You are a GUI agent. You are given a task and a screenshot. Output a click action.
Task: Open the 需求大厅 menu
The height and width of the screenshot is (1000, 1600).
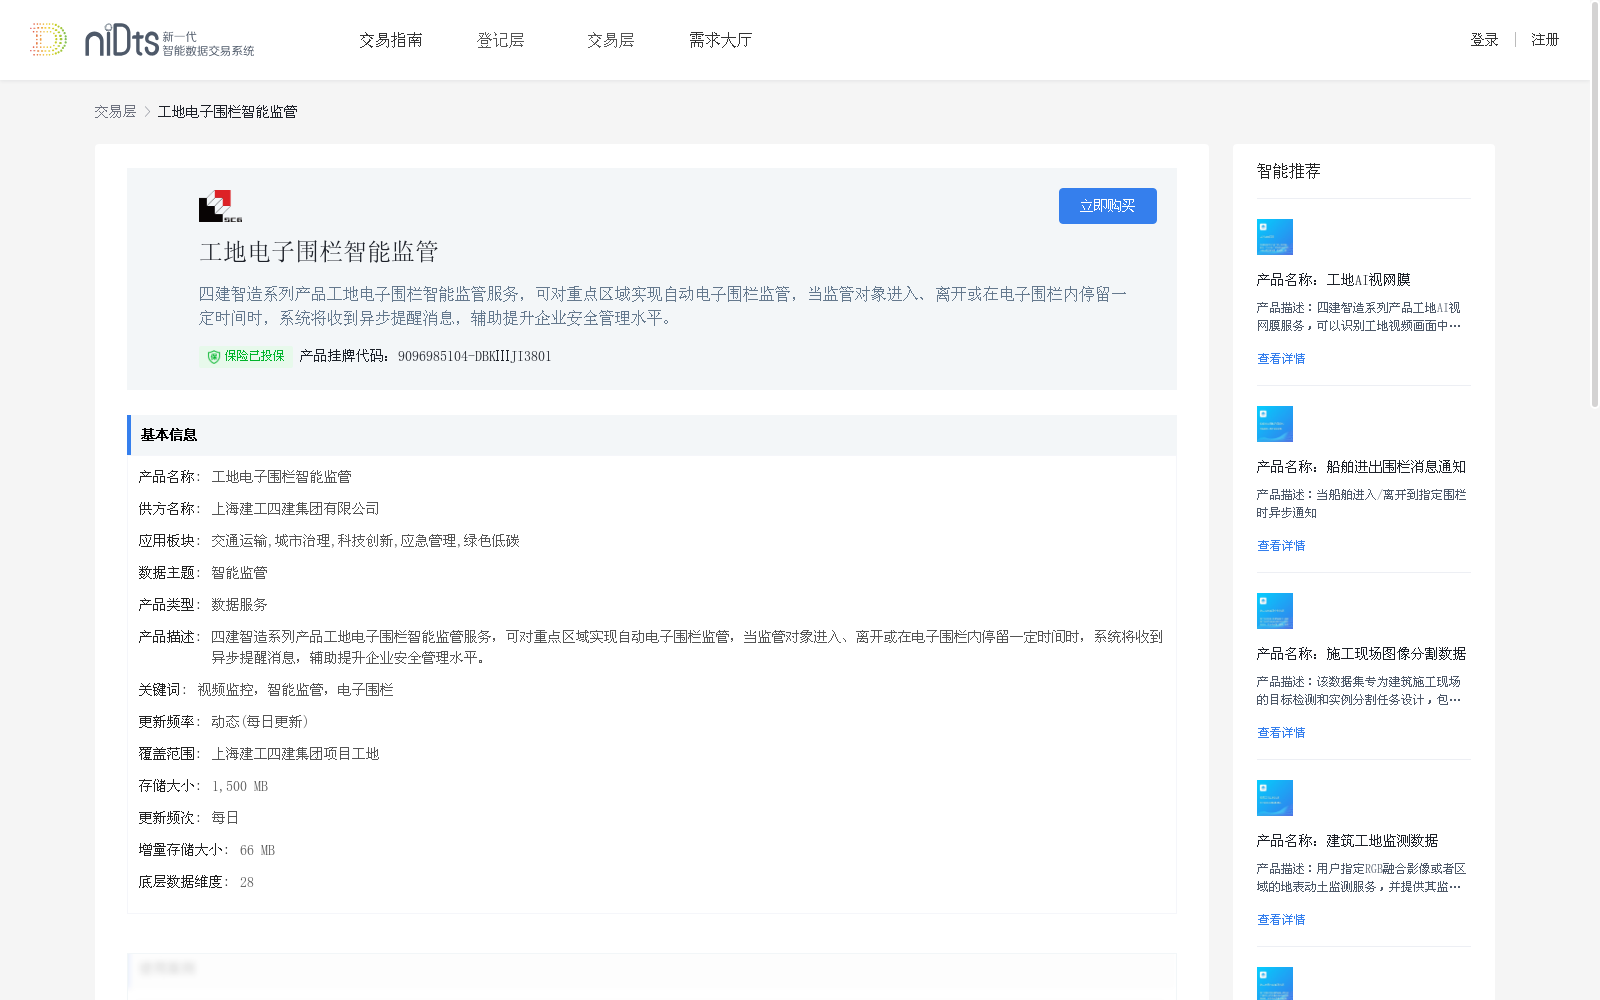(x=720, y=40)
